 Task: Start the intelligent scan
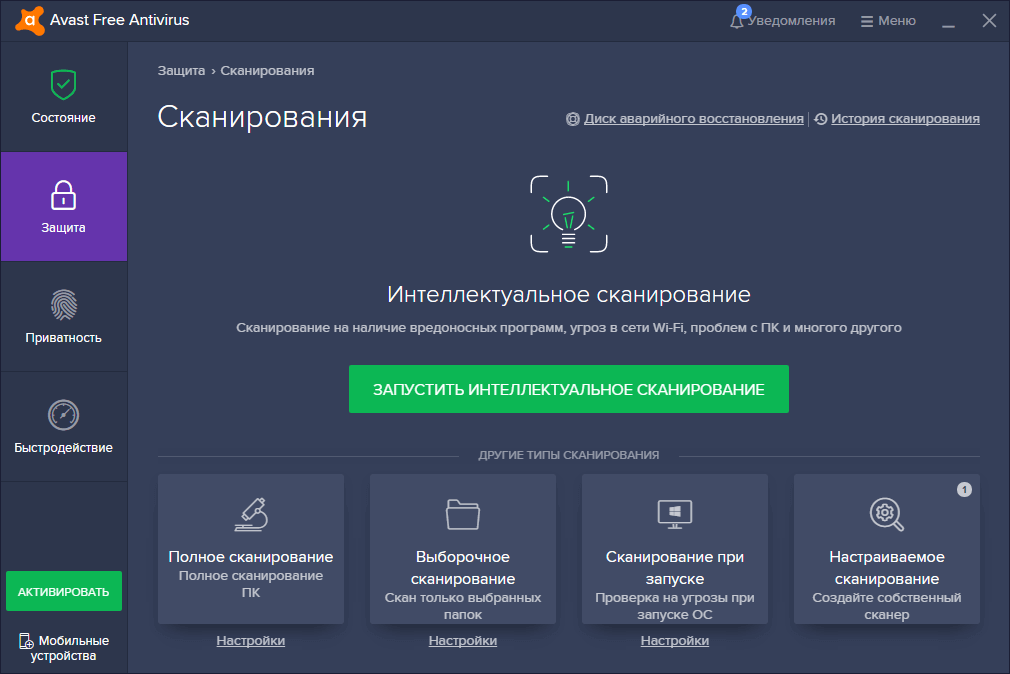tap(568, 389)
